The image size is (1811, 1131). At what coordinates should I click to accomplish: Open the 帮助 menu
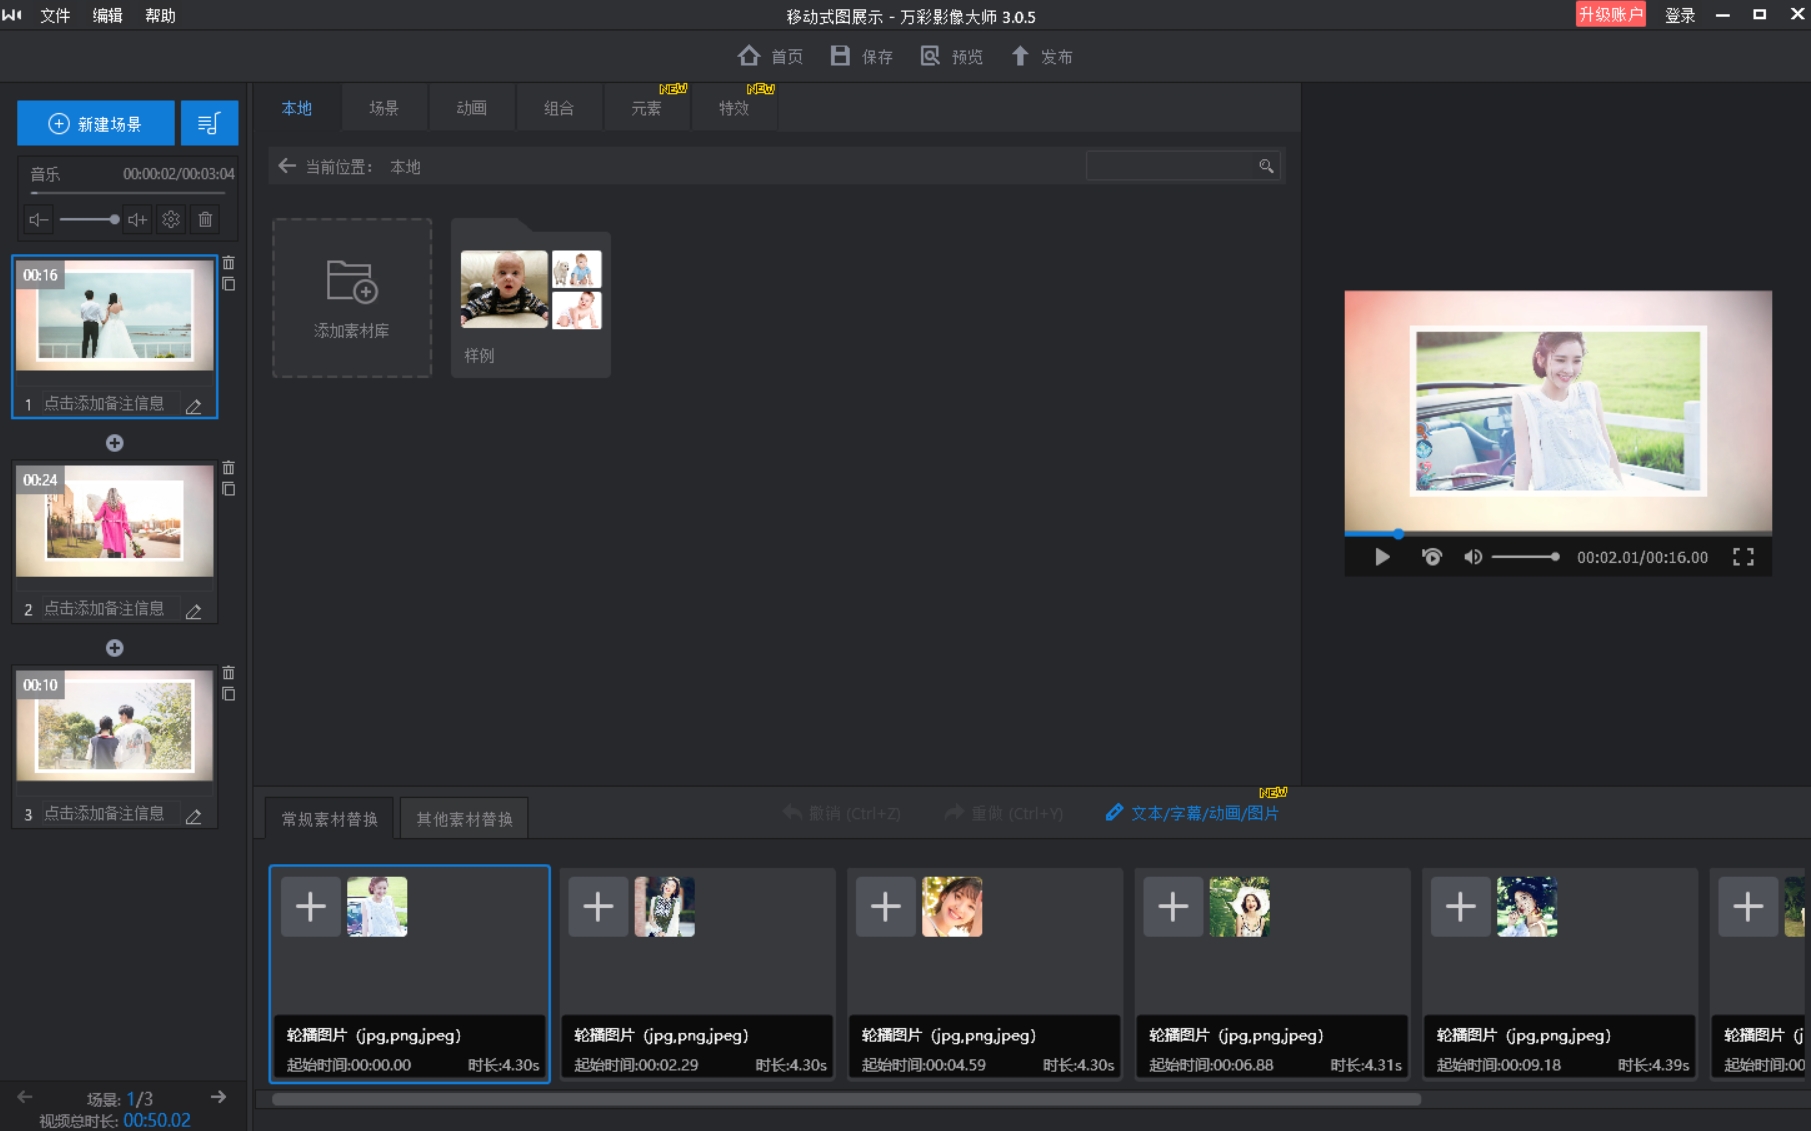pos(160,15)
